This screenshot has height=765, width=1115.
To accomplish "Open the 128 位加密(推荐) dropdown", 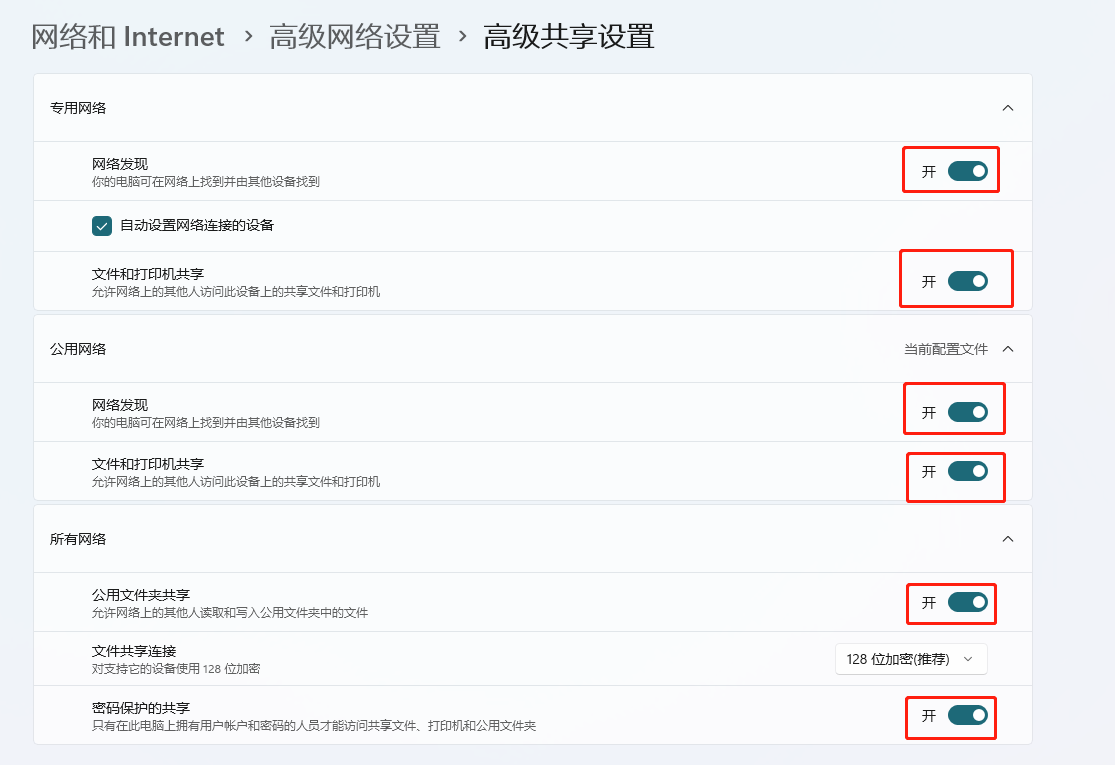I will (x=910, y=659).
